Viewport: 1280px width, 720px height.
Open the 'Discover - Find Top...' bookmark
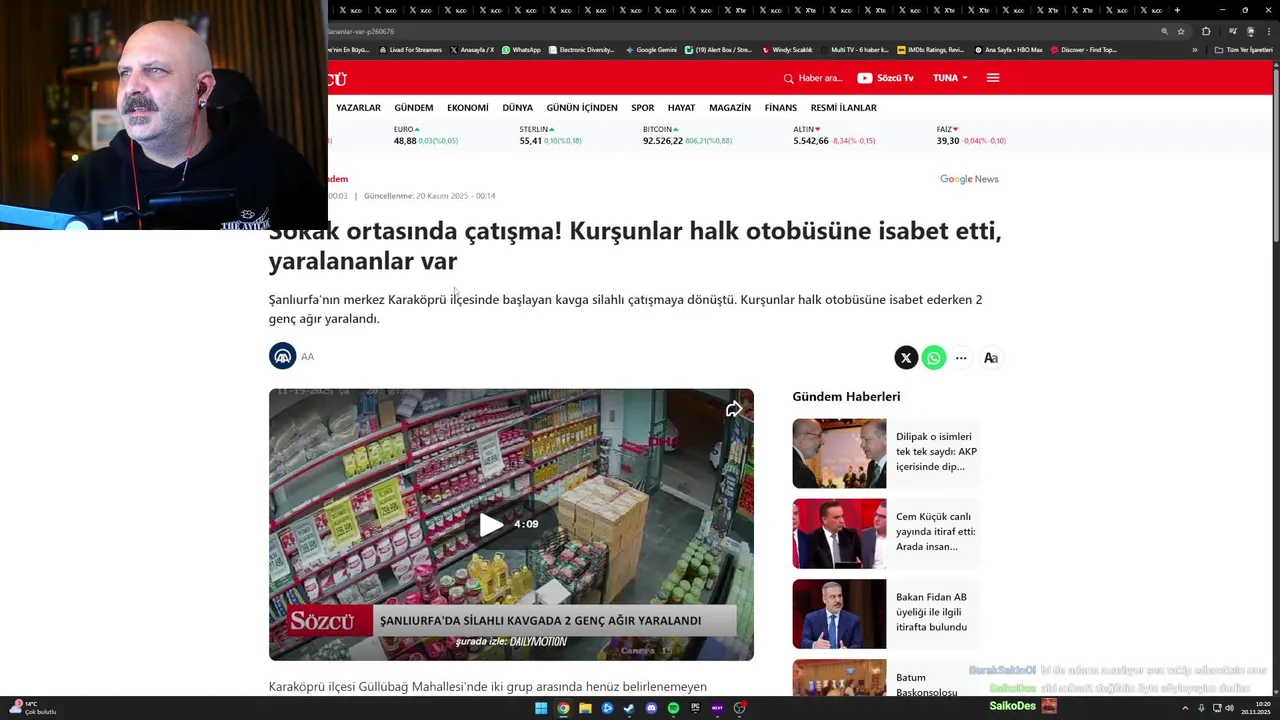(x=1084, y=50)
